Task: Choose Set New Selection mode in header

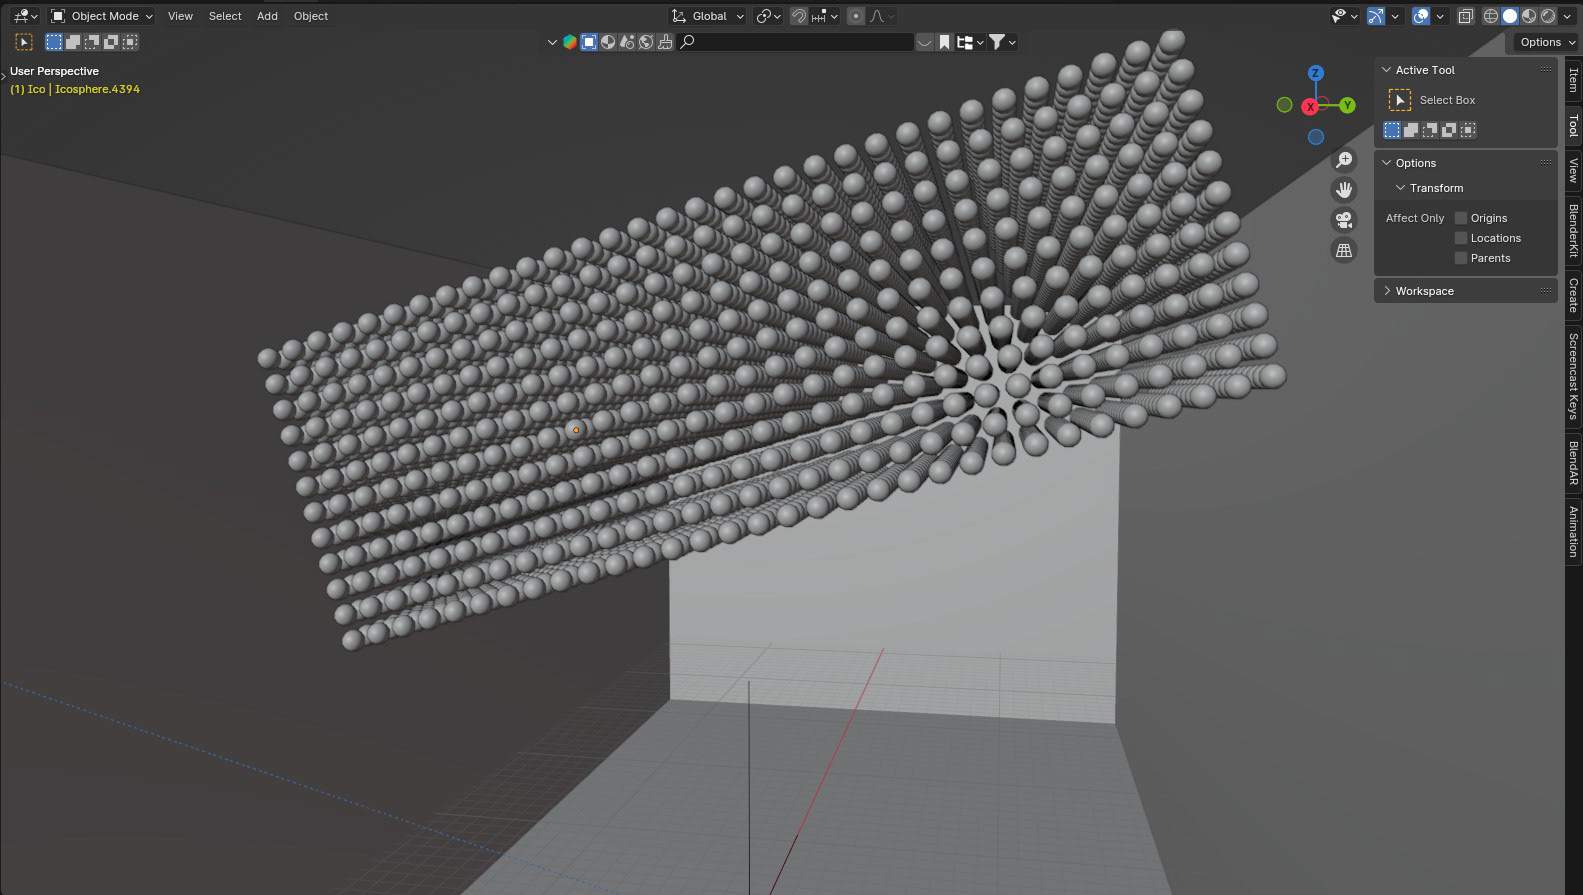Action: [54, 42]
